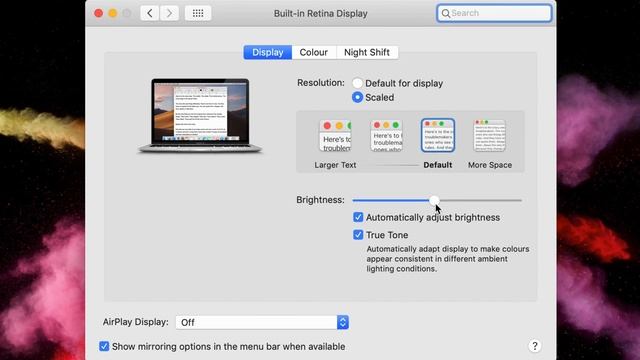Click the 'Larger Text' label

tap(335, 165)
